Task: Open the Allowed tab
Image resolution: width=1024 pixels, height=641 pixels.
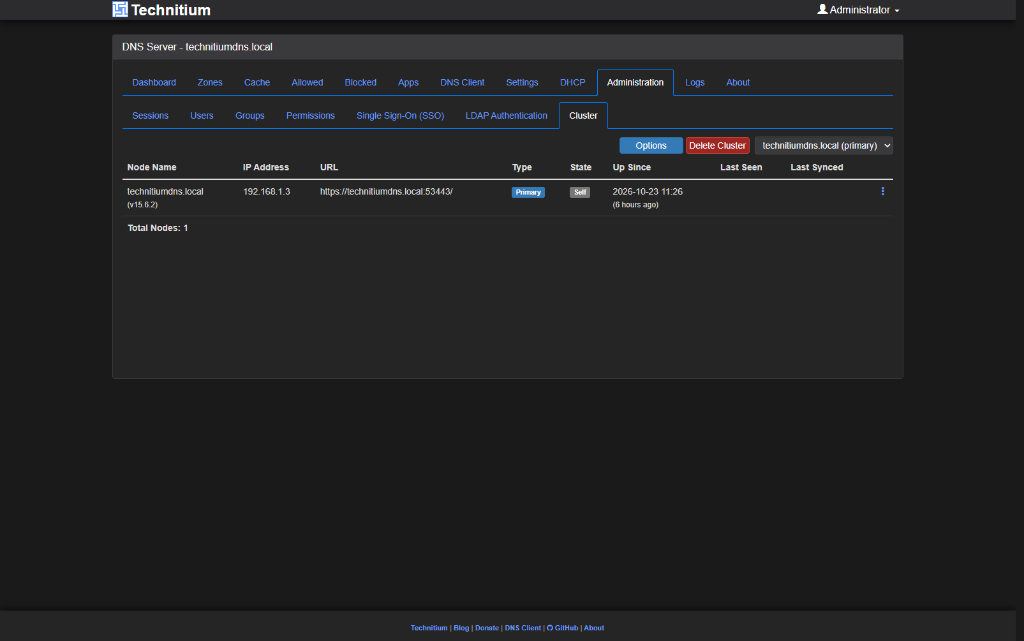Action: tap(307, 82)
